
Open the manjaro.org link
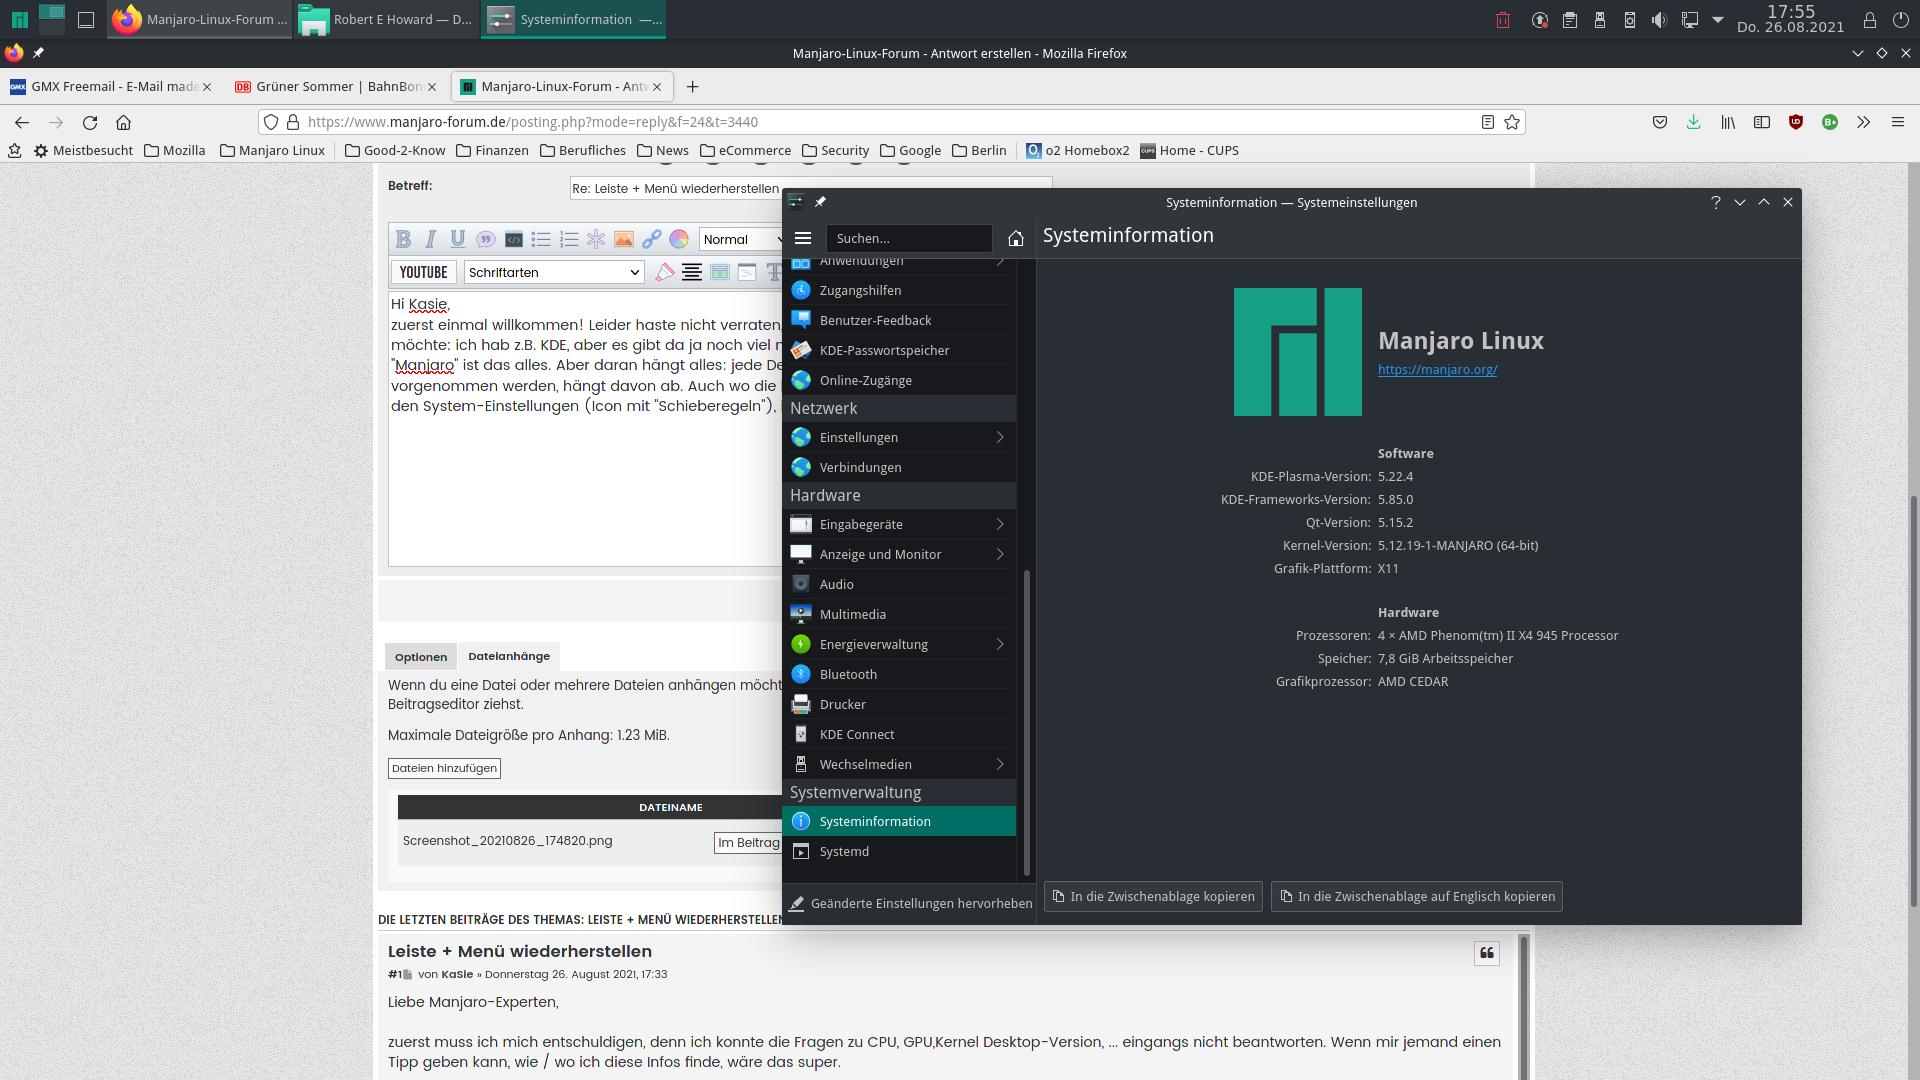1437,369
